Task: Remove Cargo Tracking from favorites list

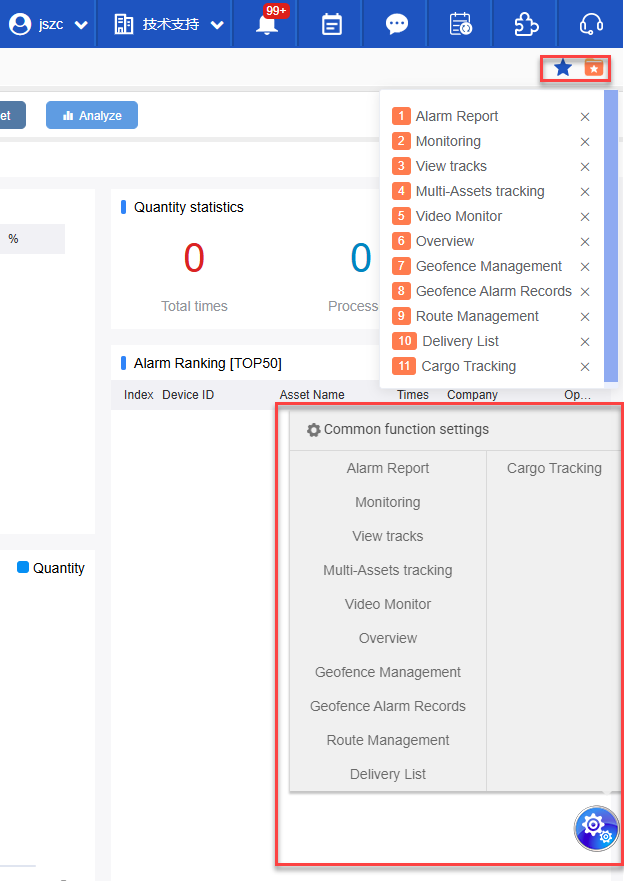Action: (585, 367)
